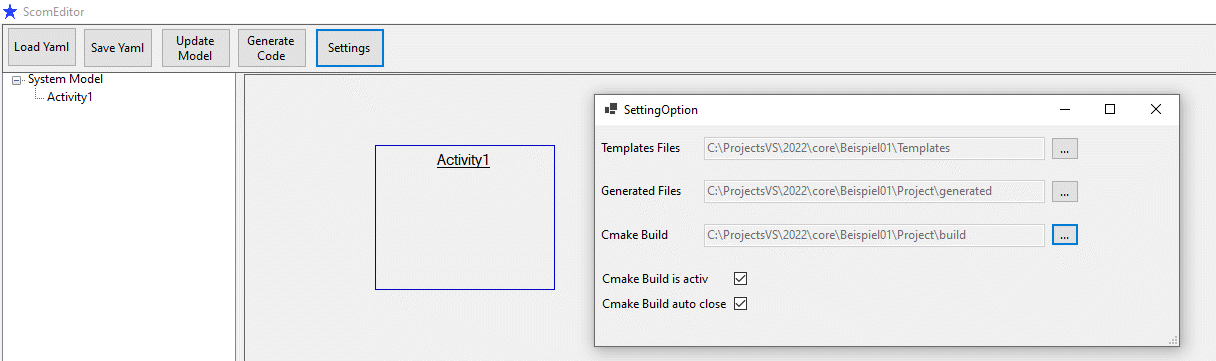Click the Generate Code button
Viewport: 1216px width, 361px height.
click(271, 48)
